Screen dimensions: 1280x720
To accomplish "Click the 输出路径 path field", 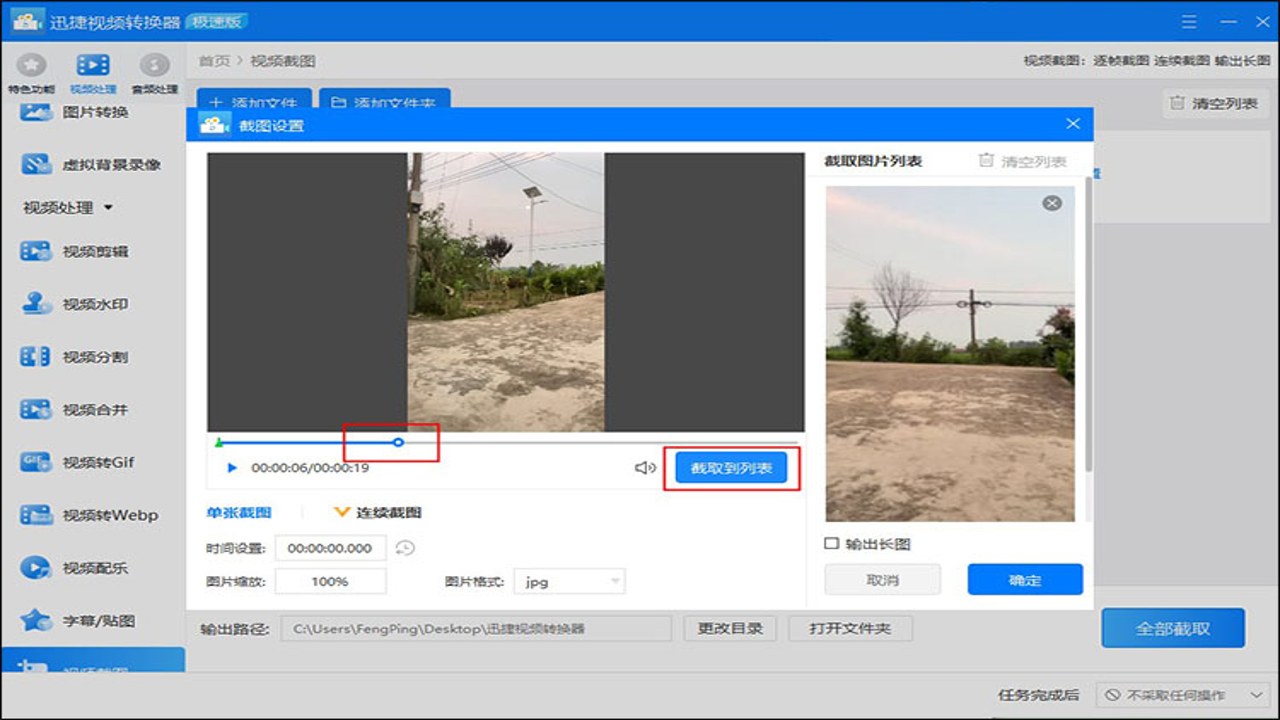I will click(x=476, y=628).
